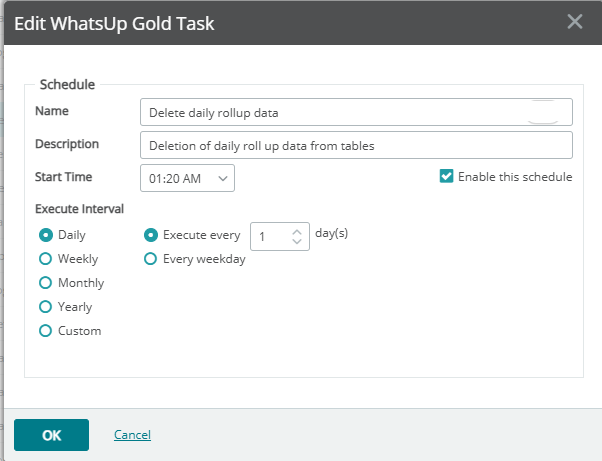
Task: Decrease the day(s) value with down arrow
Action: pyautogui.click(x=297, y=241)
